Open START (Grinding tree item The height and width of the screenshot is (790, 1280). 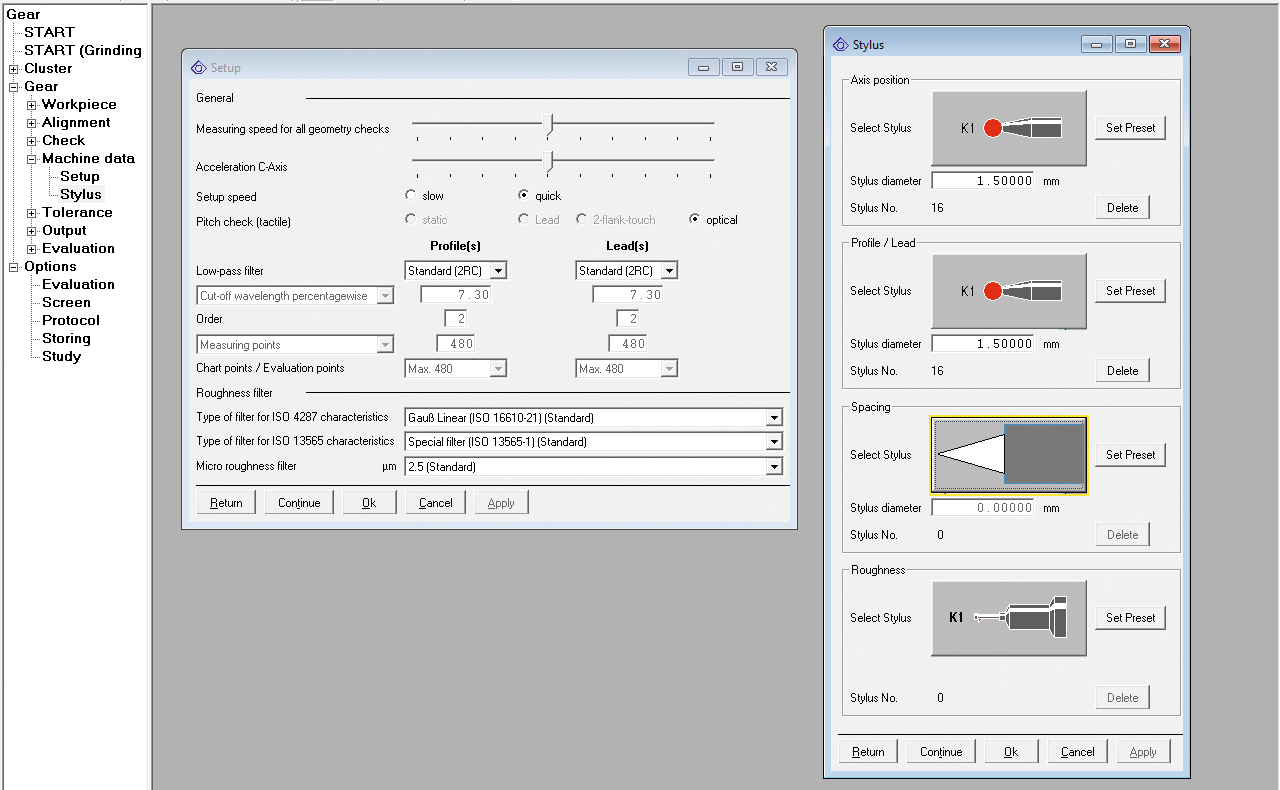83,50
